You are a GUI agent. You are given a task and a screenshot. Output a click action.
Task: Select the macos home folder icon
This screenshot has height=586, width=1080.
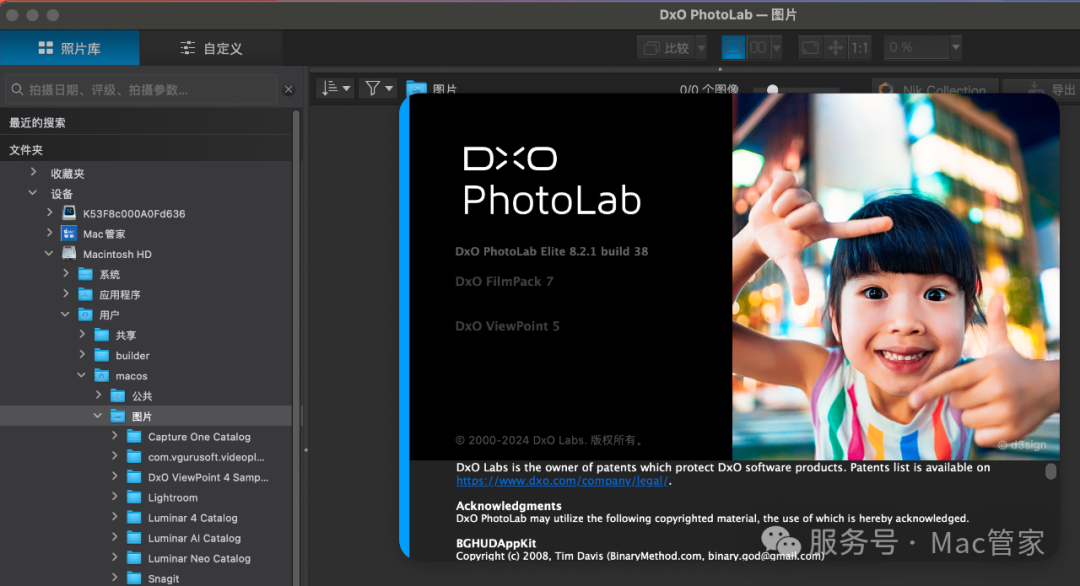102,376
